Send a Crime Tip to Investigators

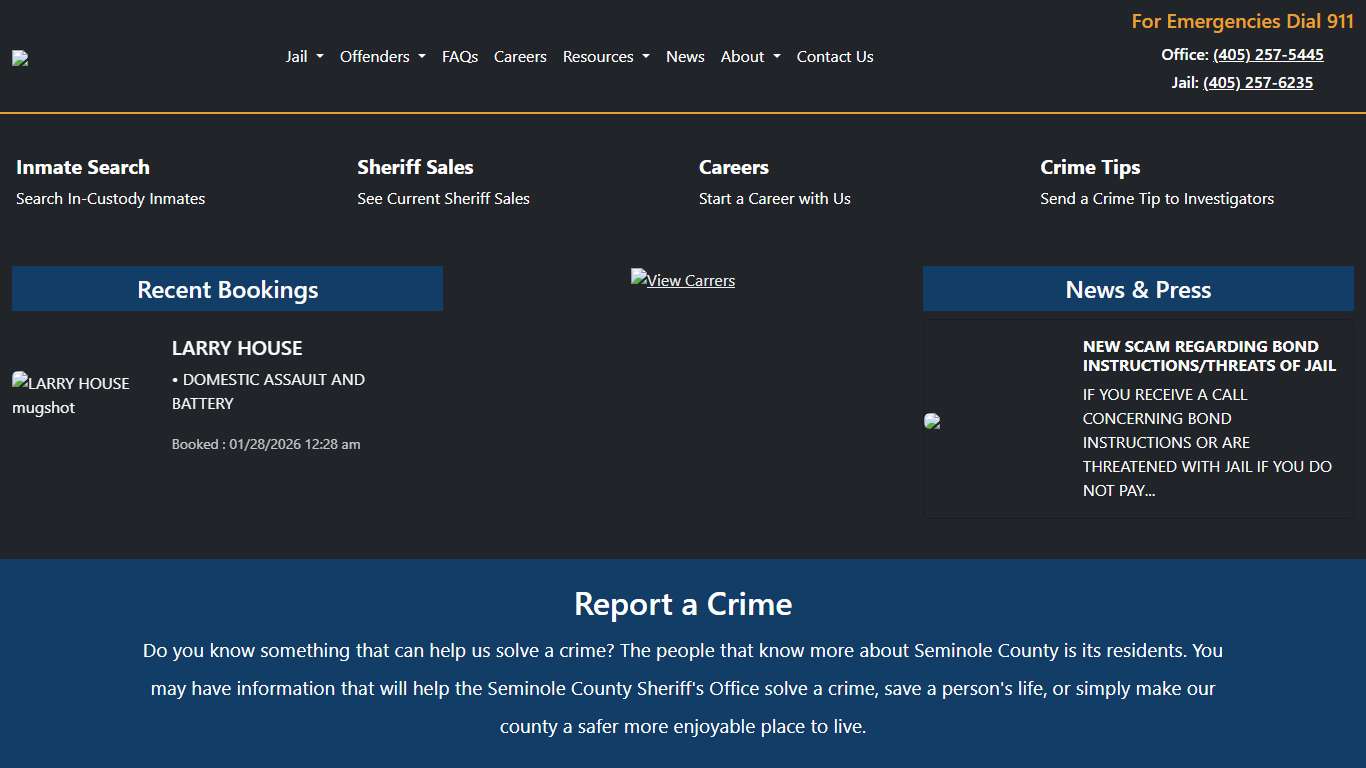1157,198
